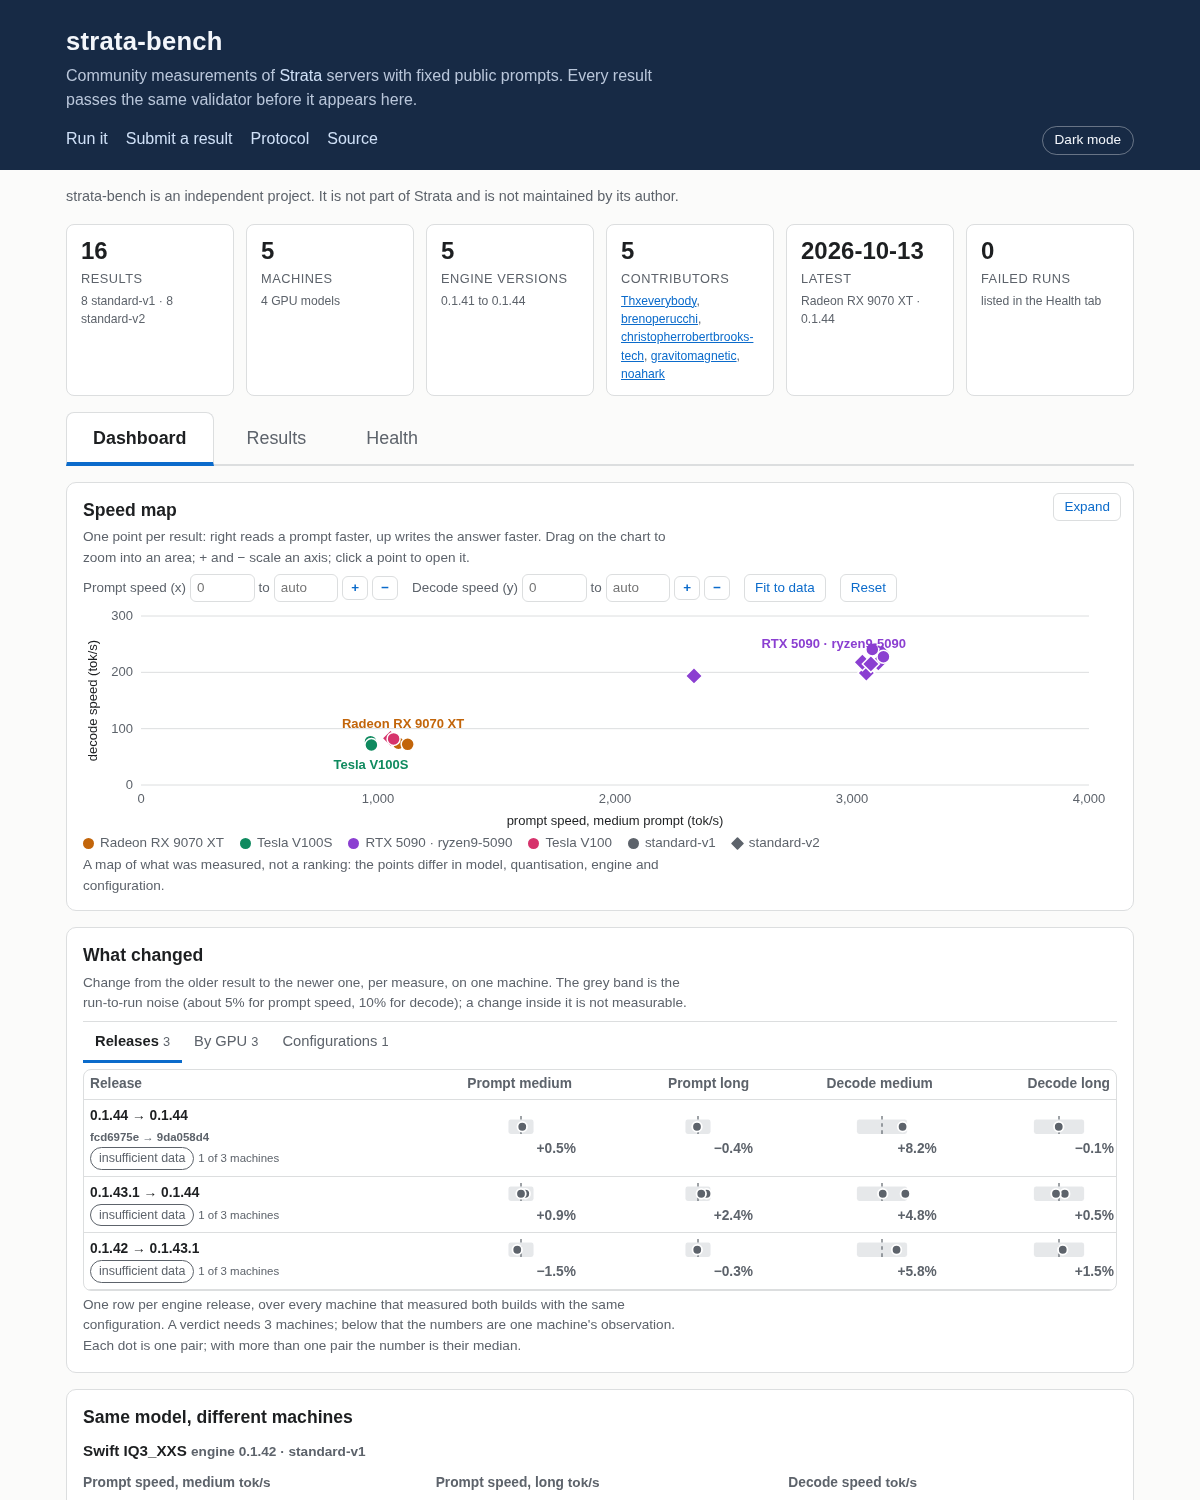Toggle standard-v1 circle legend entry
Image resolution: width=1200 pixels, height=1500 pixels.
pyautogui.click(x=672, y=843)
